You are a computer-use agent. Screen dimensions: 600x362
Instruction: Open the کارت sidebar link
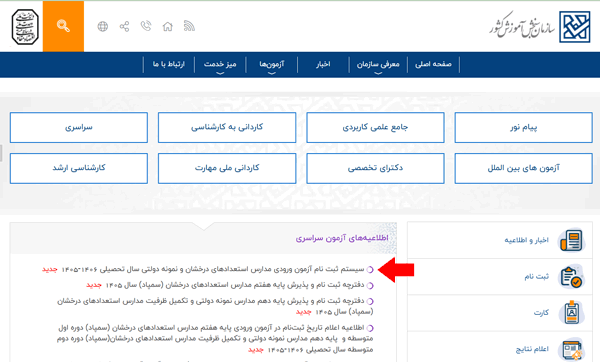[x=541, y=313]
